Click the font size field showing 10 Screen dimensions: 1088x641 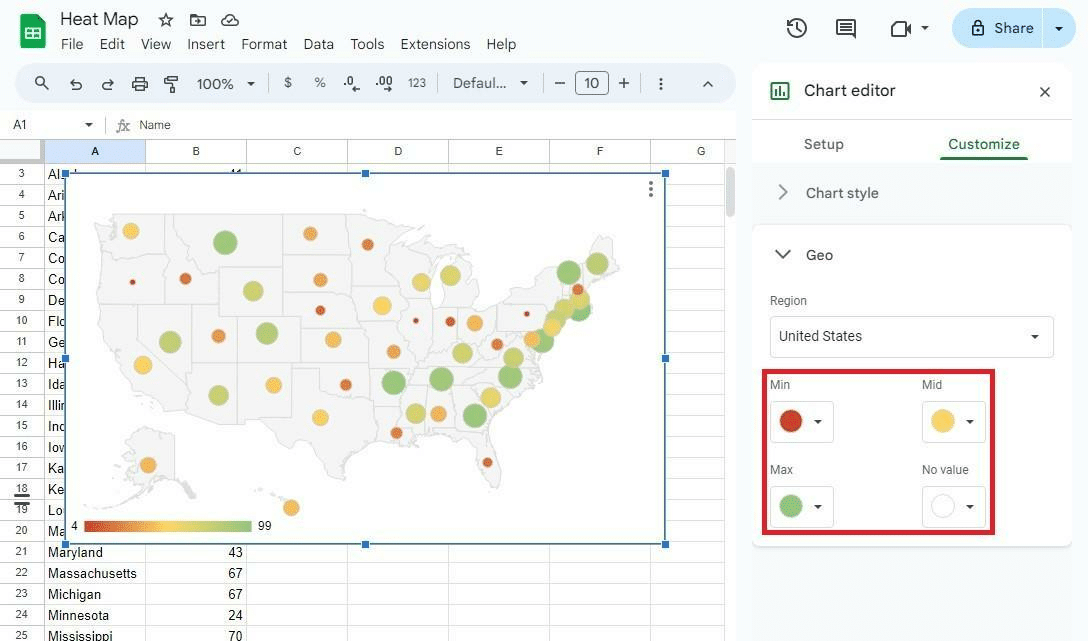pos(591,83)
